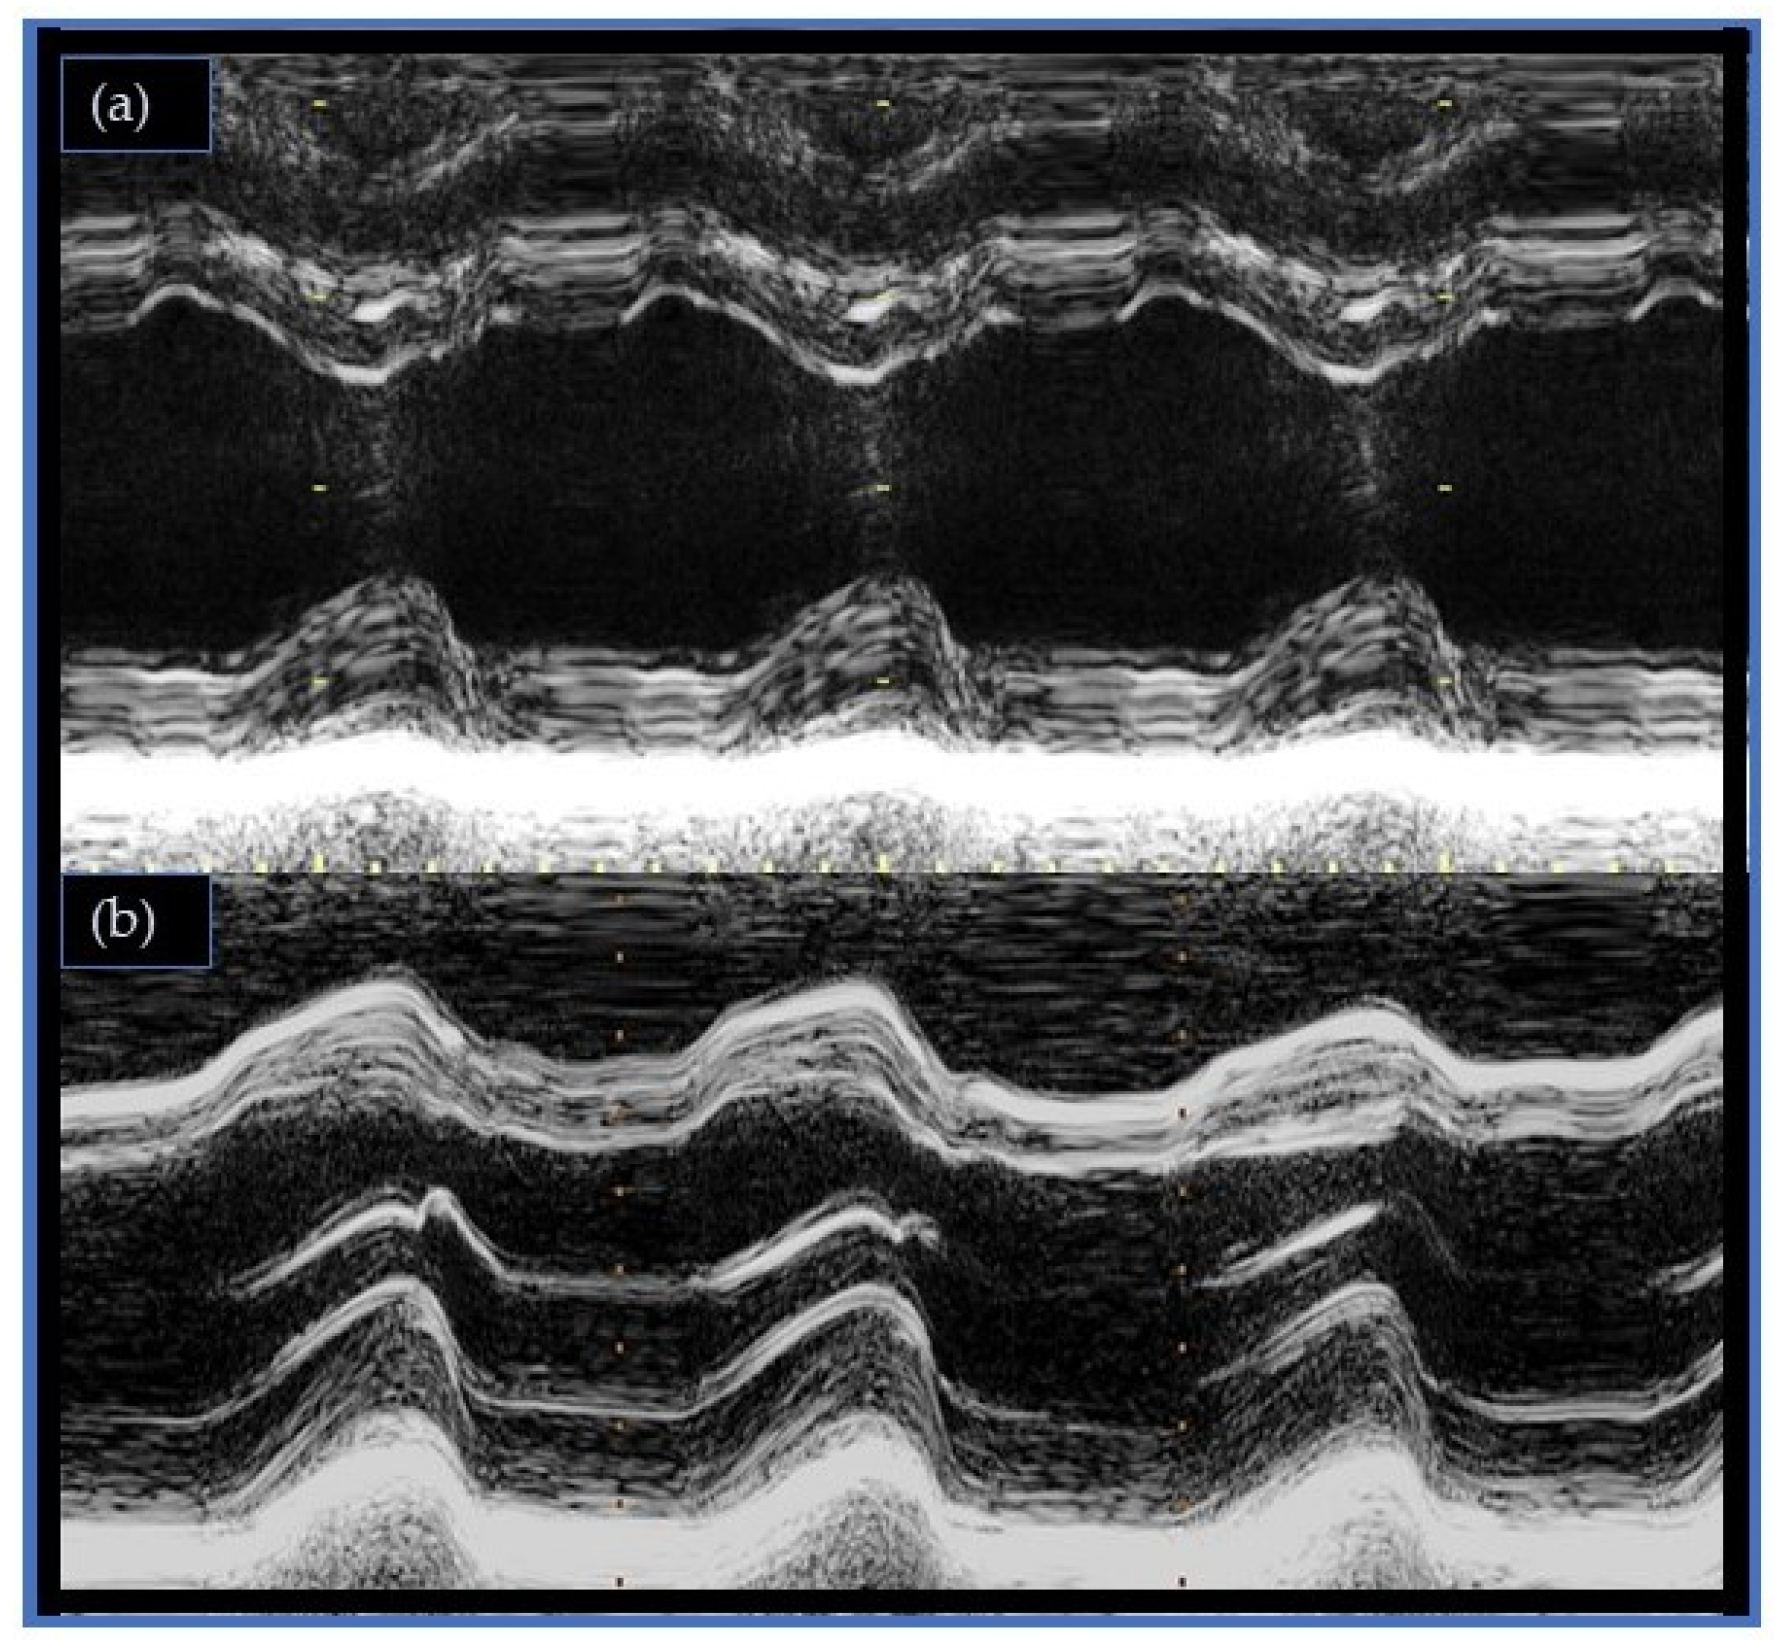Screen dimensions: 1784x1648
Task: Click right yellow marker inside dark cavity of panel (a)
Action: click(1444, 488)
